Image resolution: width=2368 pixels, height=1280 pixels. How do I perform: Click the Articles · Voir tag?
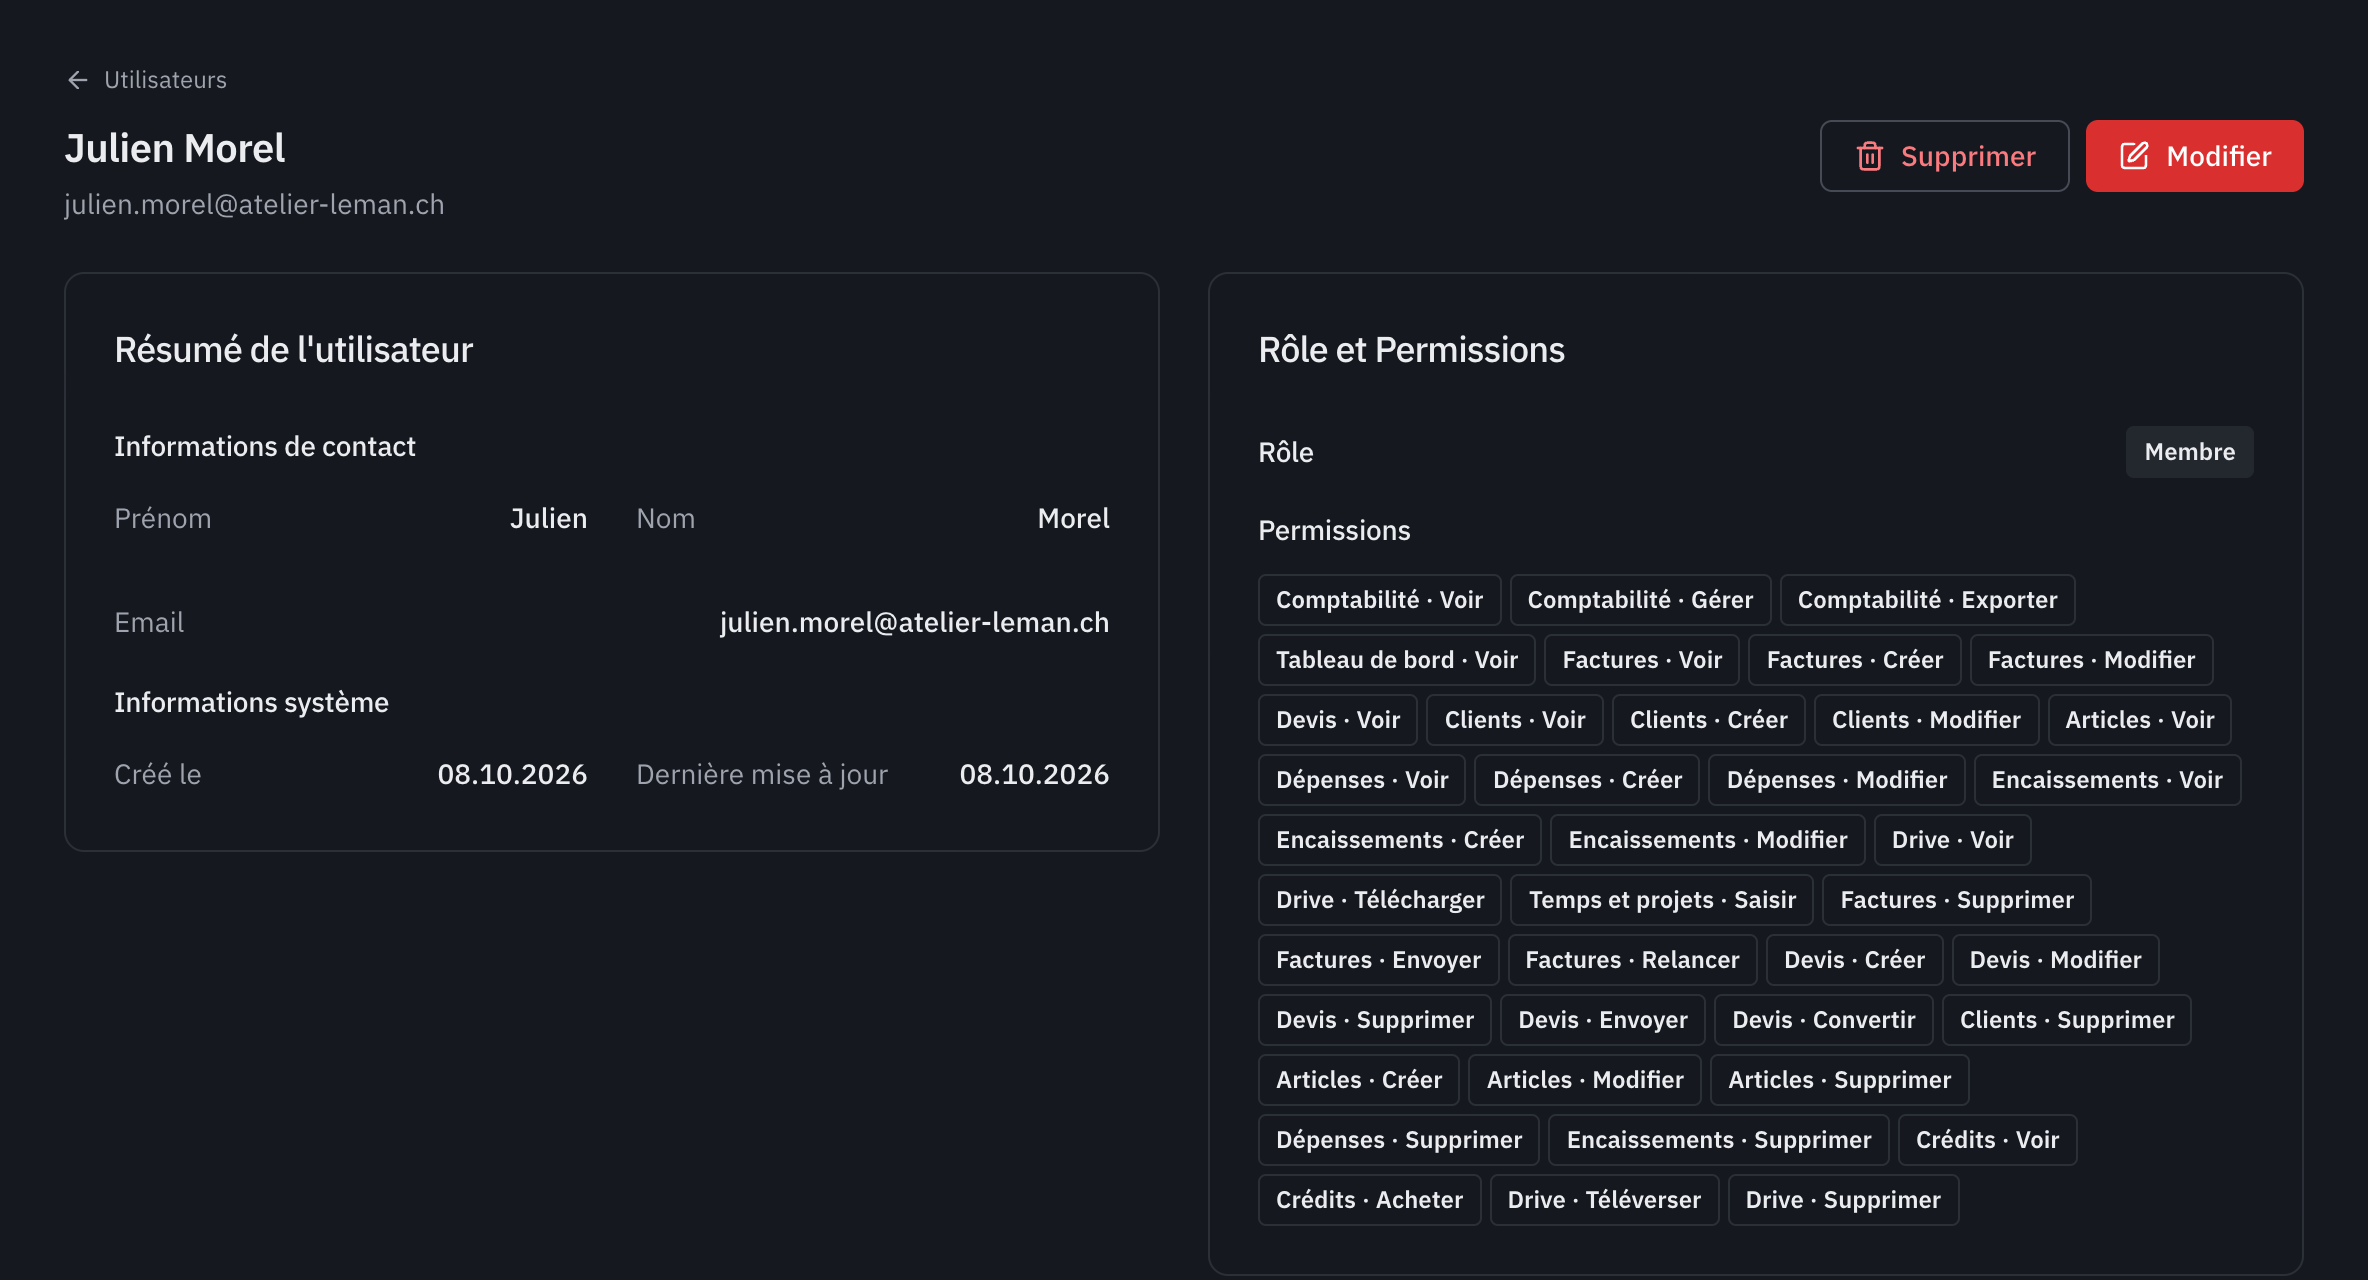(x=2139, y=720)
